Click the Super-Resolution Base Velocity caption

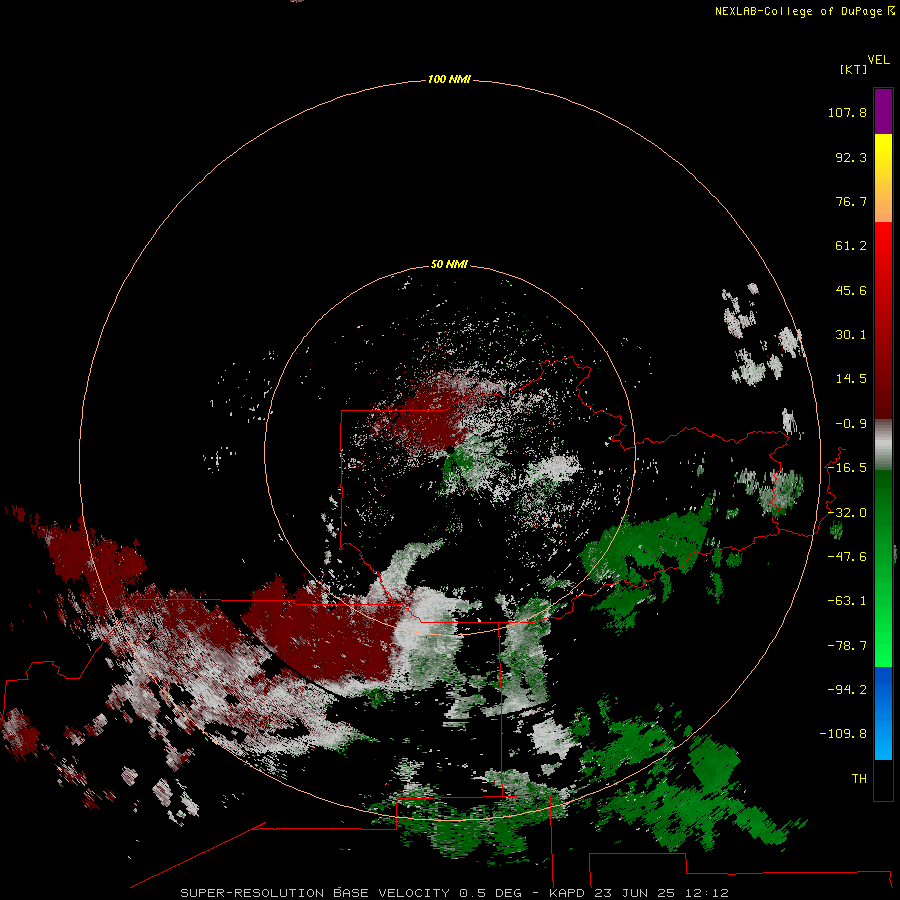pos(454,893)
